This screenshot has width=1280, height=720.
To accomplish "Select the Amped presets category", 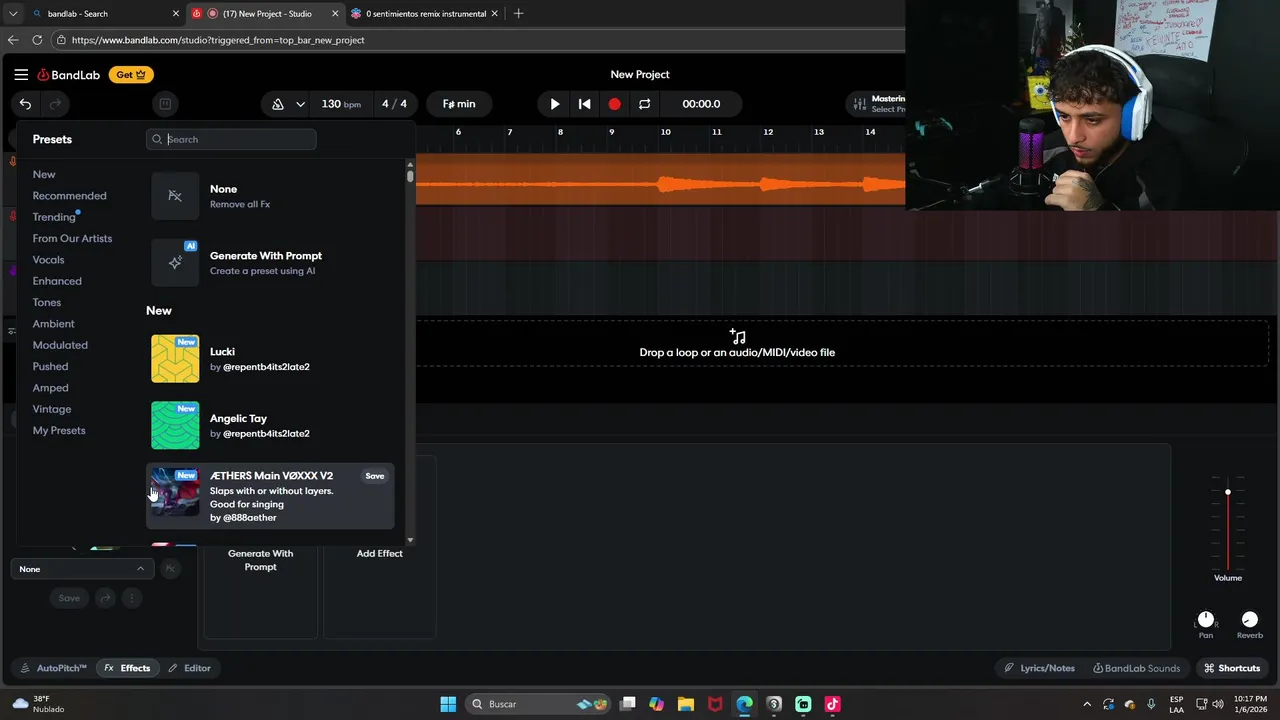I will tap(50, 388).
